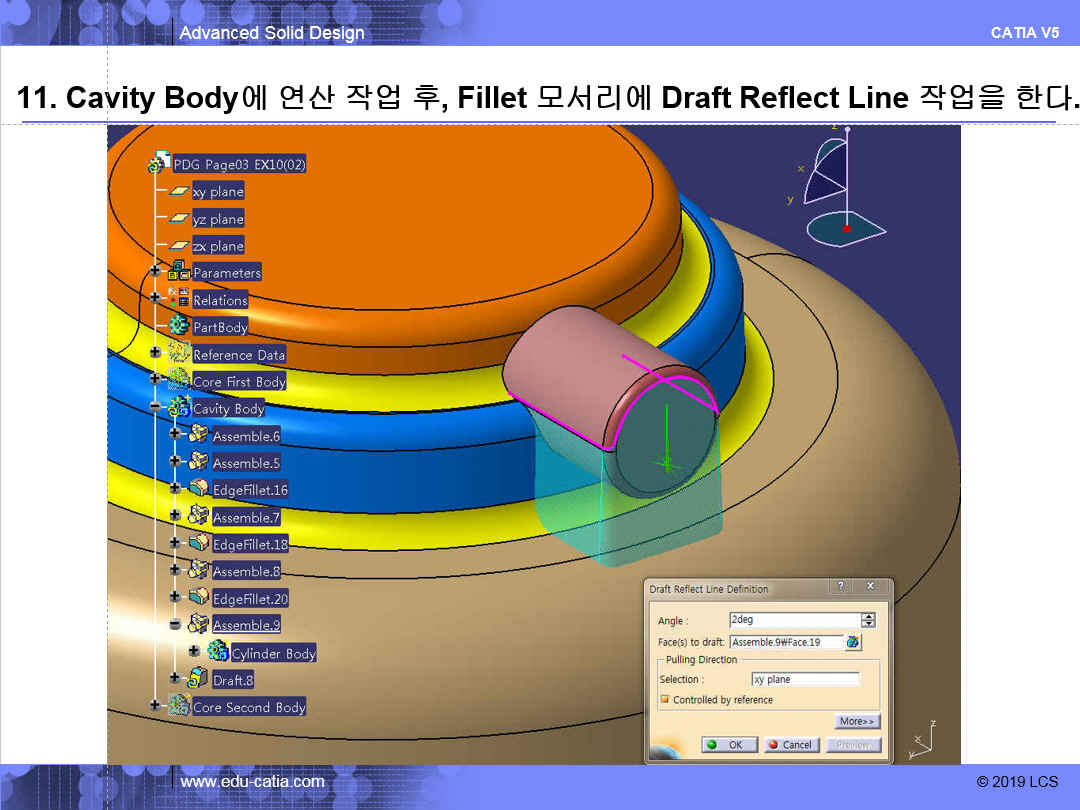
Task: Click the Parameters node icon
Action: click(x=179, y=271)
